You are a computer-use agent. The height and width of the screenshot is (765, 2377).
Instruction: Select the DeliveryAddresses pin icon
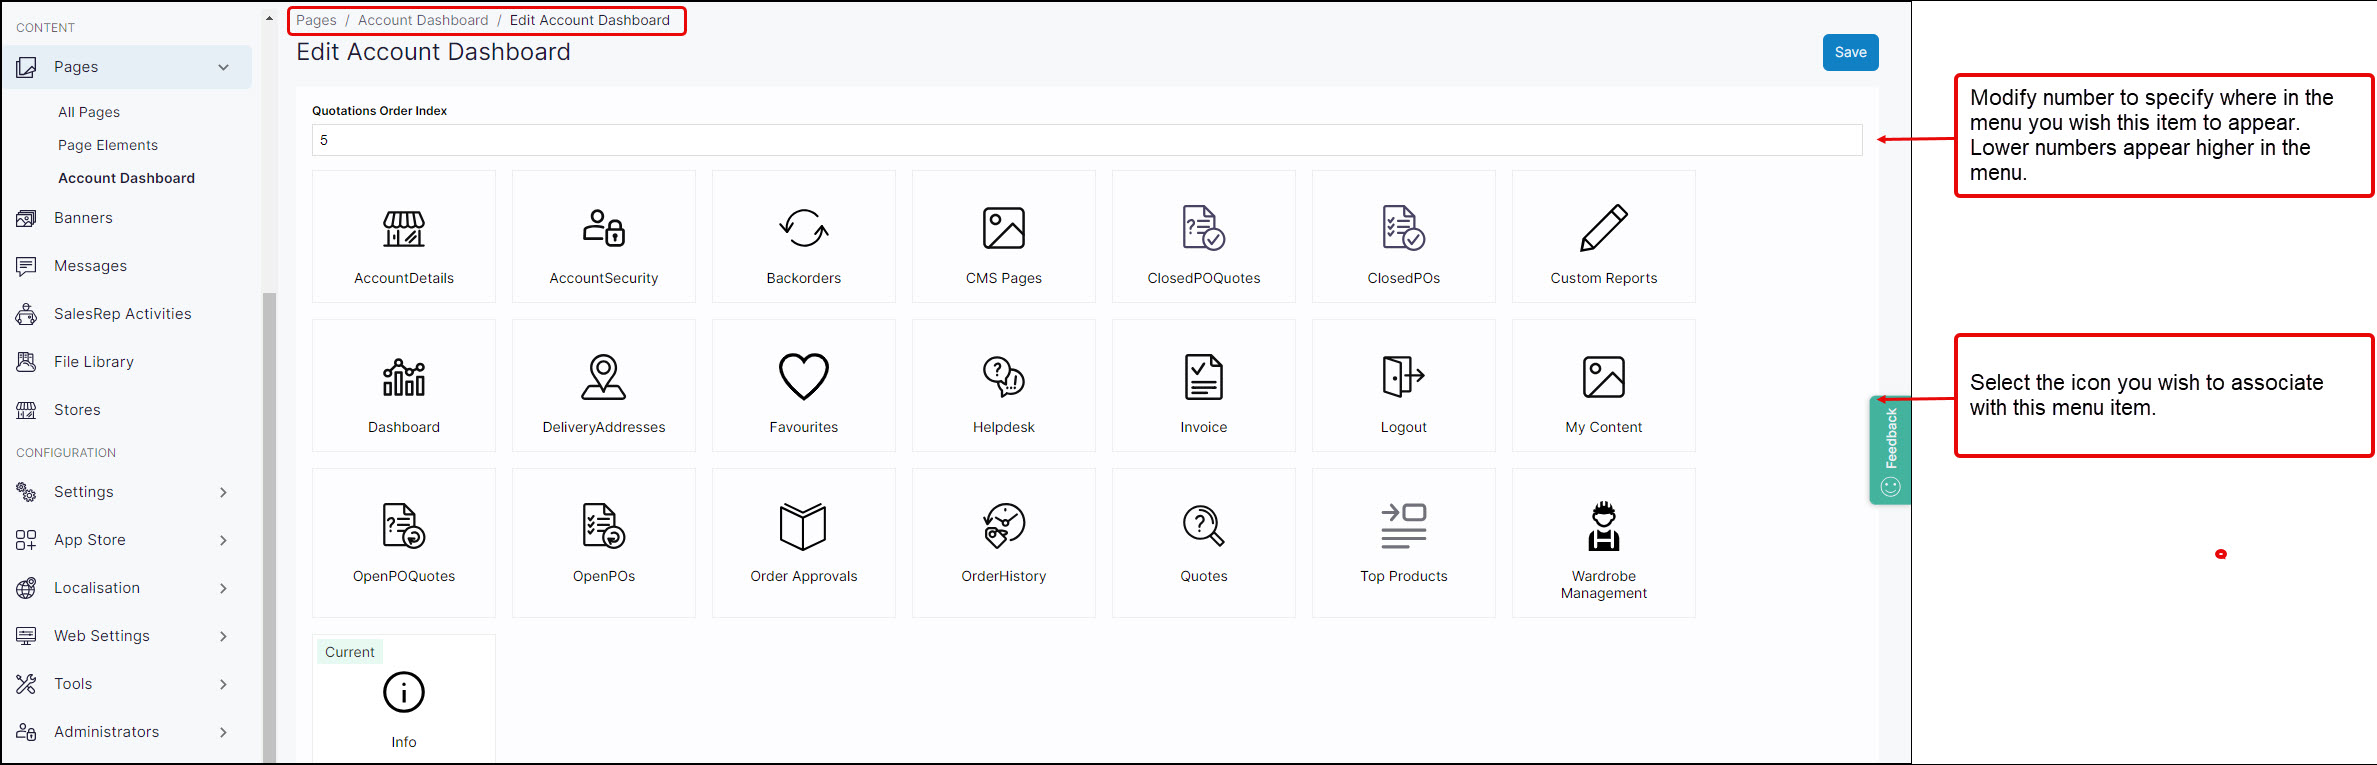603,377
